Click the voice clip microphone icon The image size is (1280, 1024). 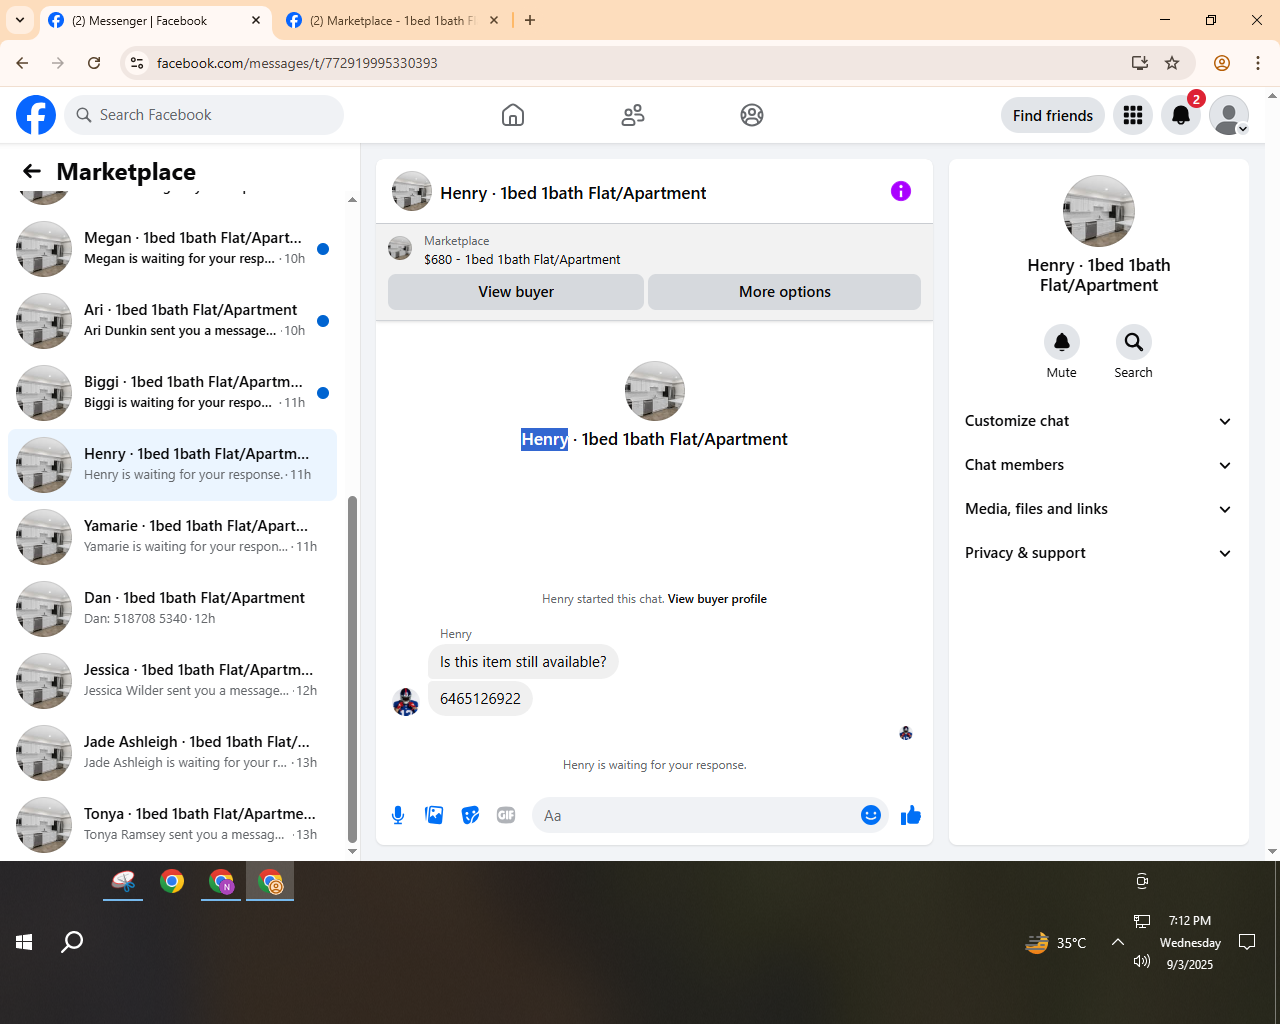point(398,815)
